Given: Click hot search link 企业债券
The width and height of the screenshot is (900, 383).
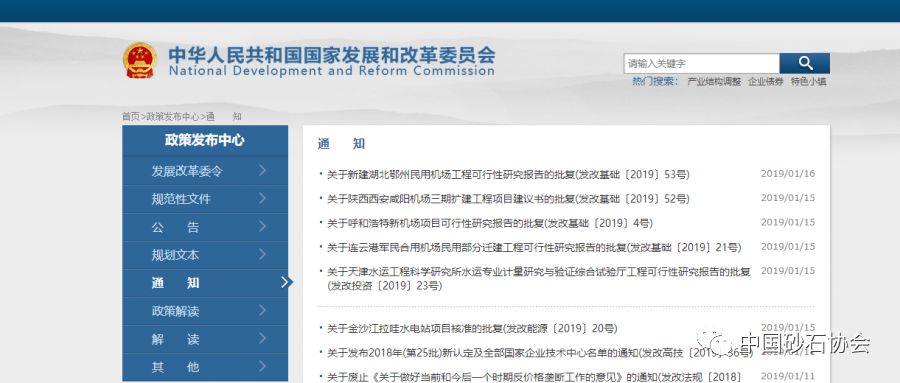Looking at the screenshot, I should [x=766, y=82].
